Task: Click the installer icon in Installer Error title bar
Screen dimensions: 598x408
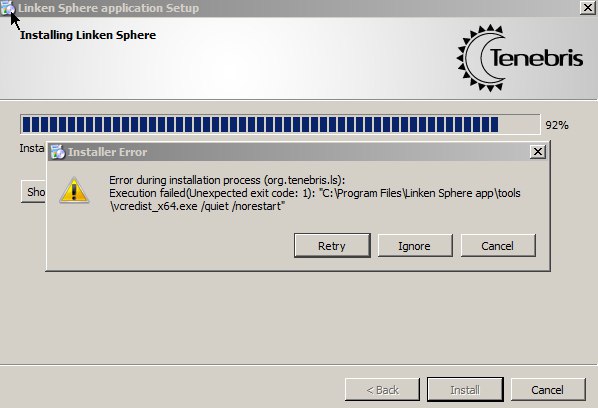Action: pos(58,152)
